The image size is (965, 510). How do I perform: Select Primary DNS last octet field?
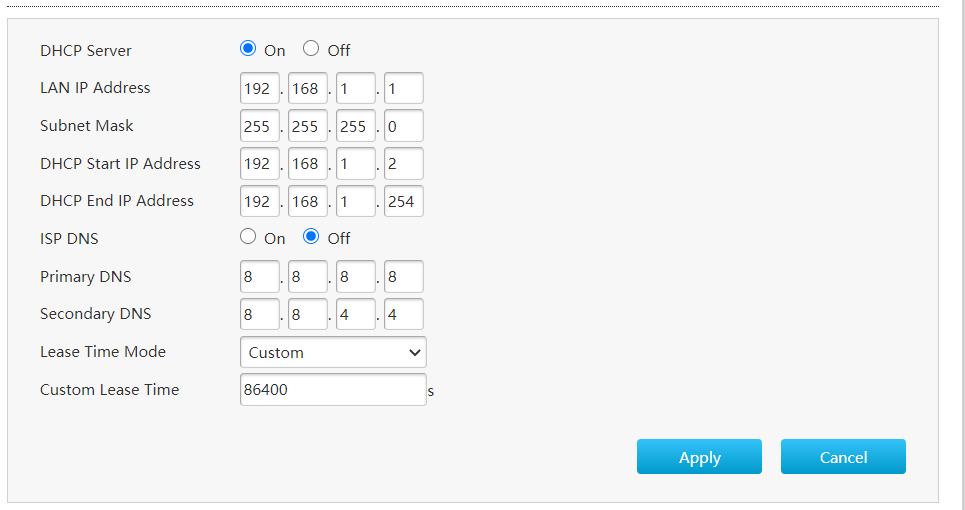[x=404, y=277]
